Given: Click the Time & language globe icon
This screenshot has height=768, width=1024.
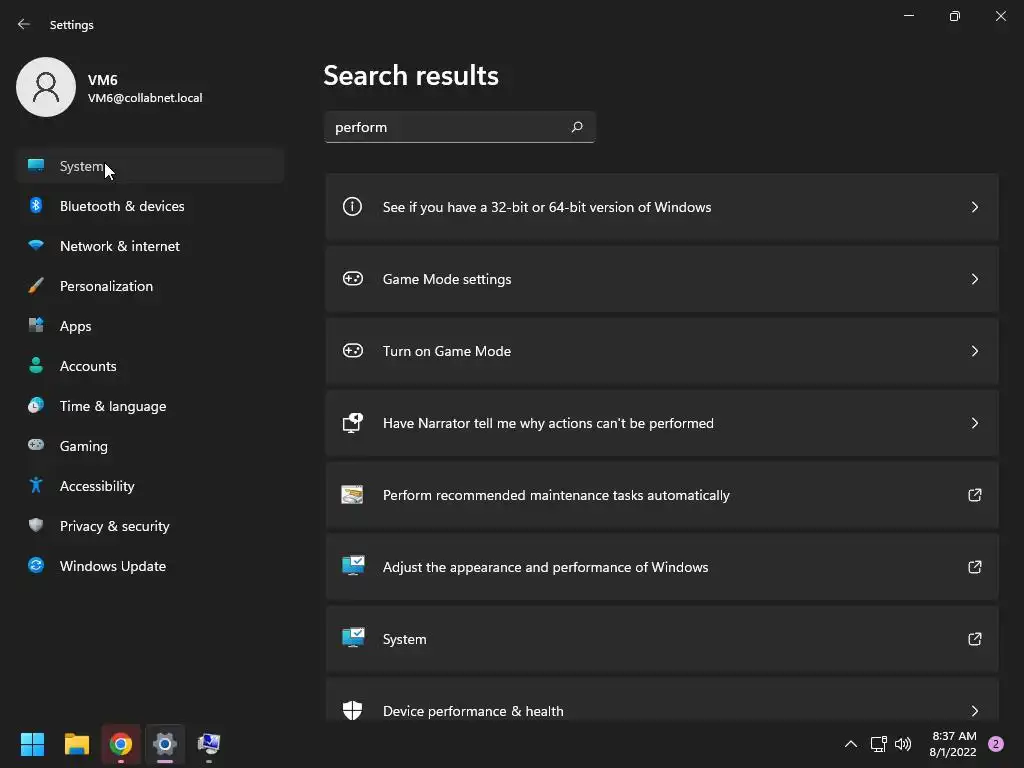Looking at the screenshot, I should pos(36,406).
